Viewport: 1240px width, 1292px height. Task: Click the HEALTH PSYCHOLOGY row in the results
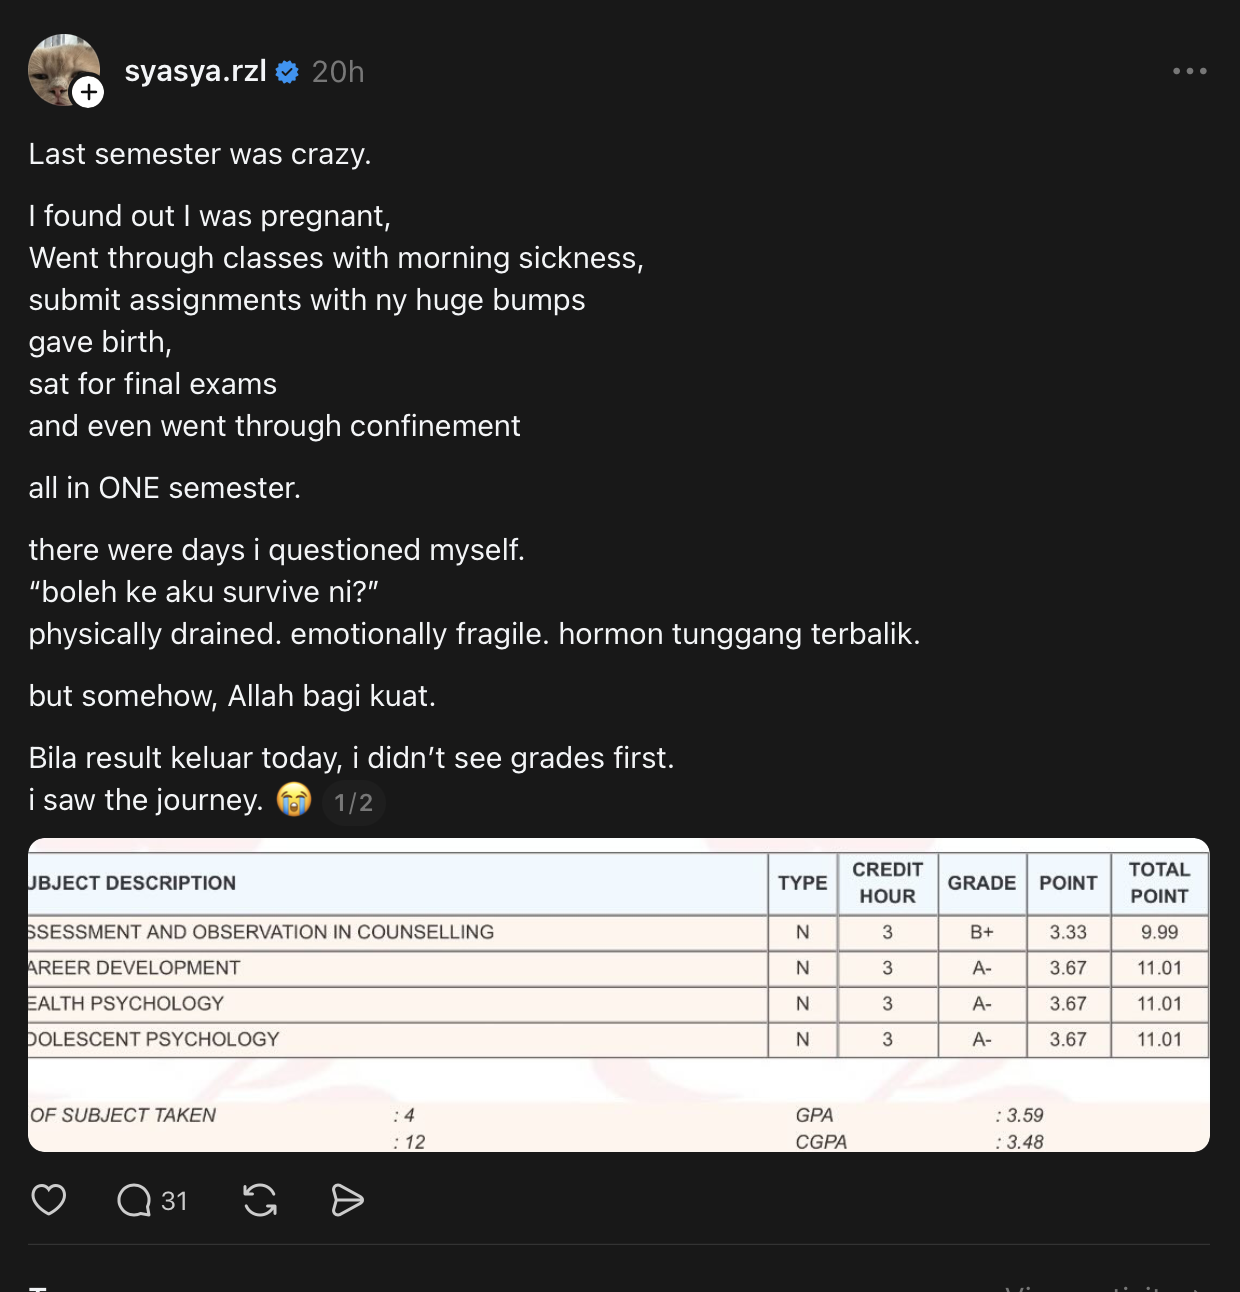click(128, 1004)
